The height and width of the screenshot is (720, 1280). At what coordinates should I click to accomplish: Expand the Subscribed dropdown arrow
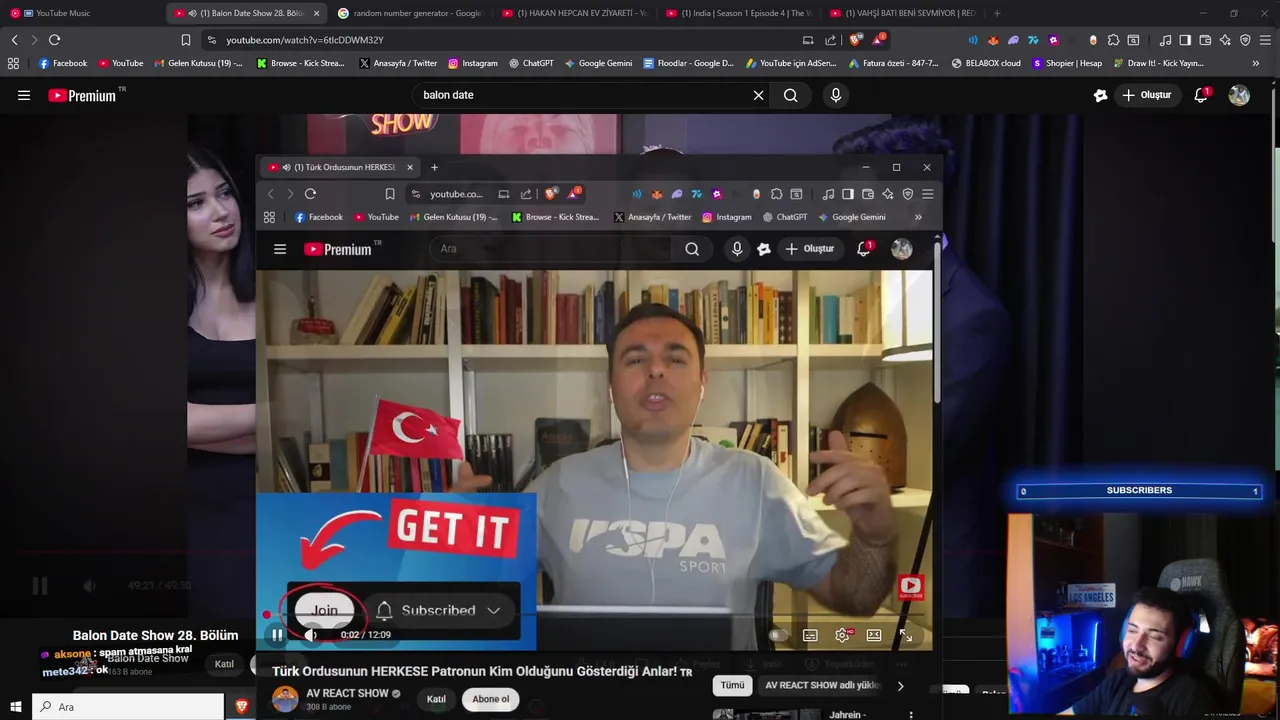[x=494, y=610]
